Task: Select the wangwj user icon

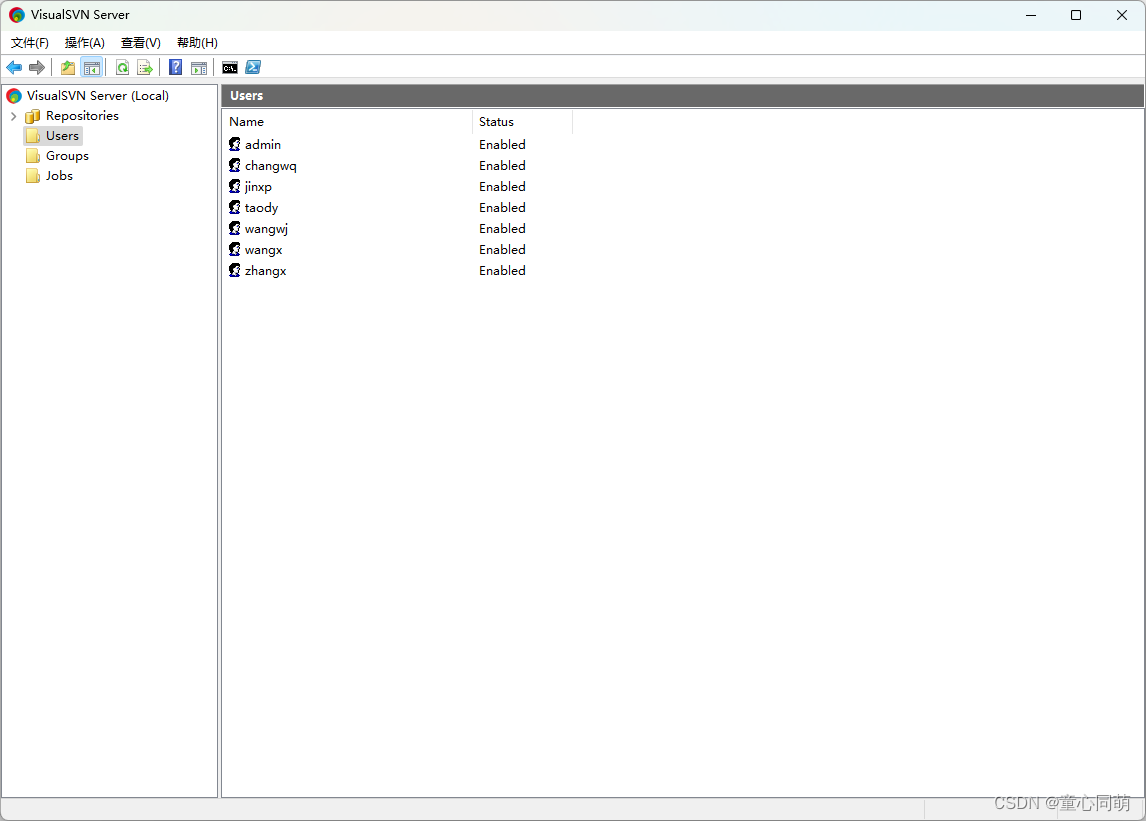Action: click(x=235, y=228)
